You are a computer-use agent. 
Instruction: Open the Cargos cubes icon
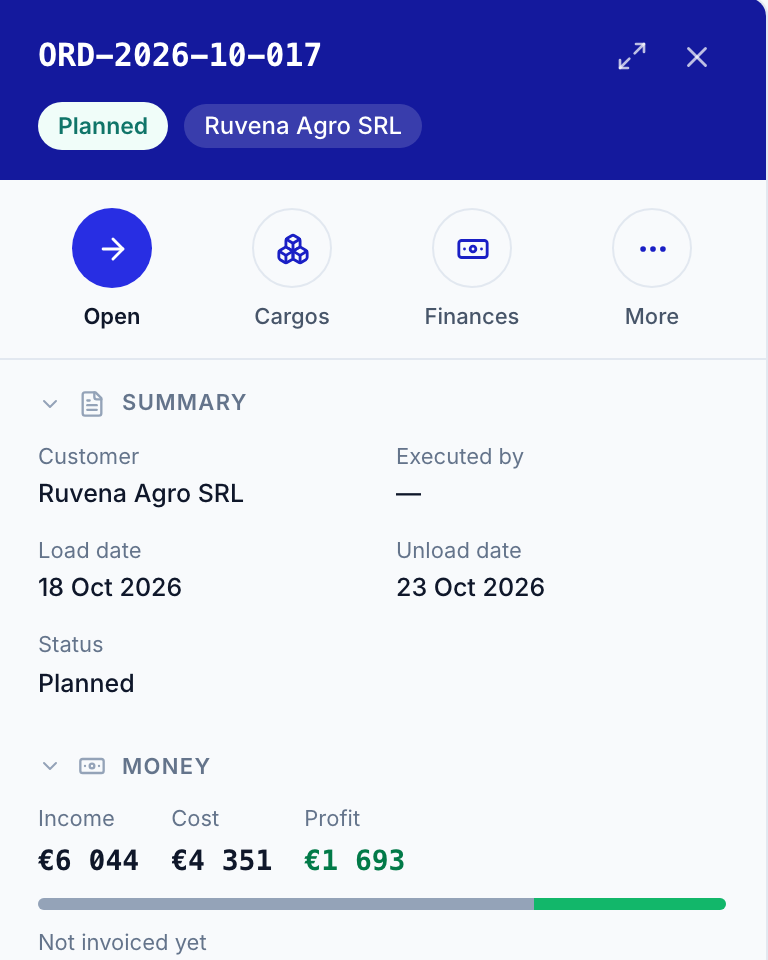click(292, 248)
